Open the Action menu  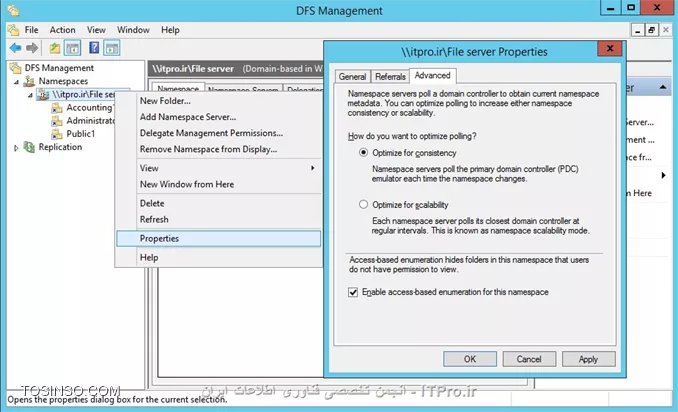[62, 30]
